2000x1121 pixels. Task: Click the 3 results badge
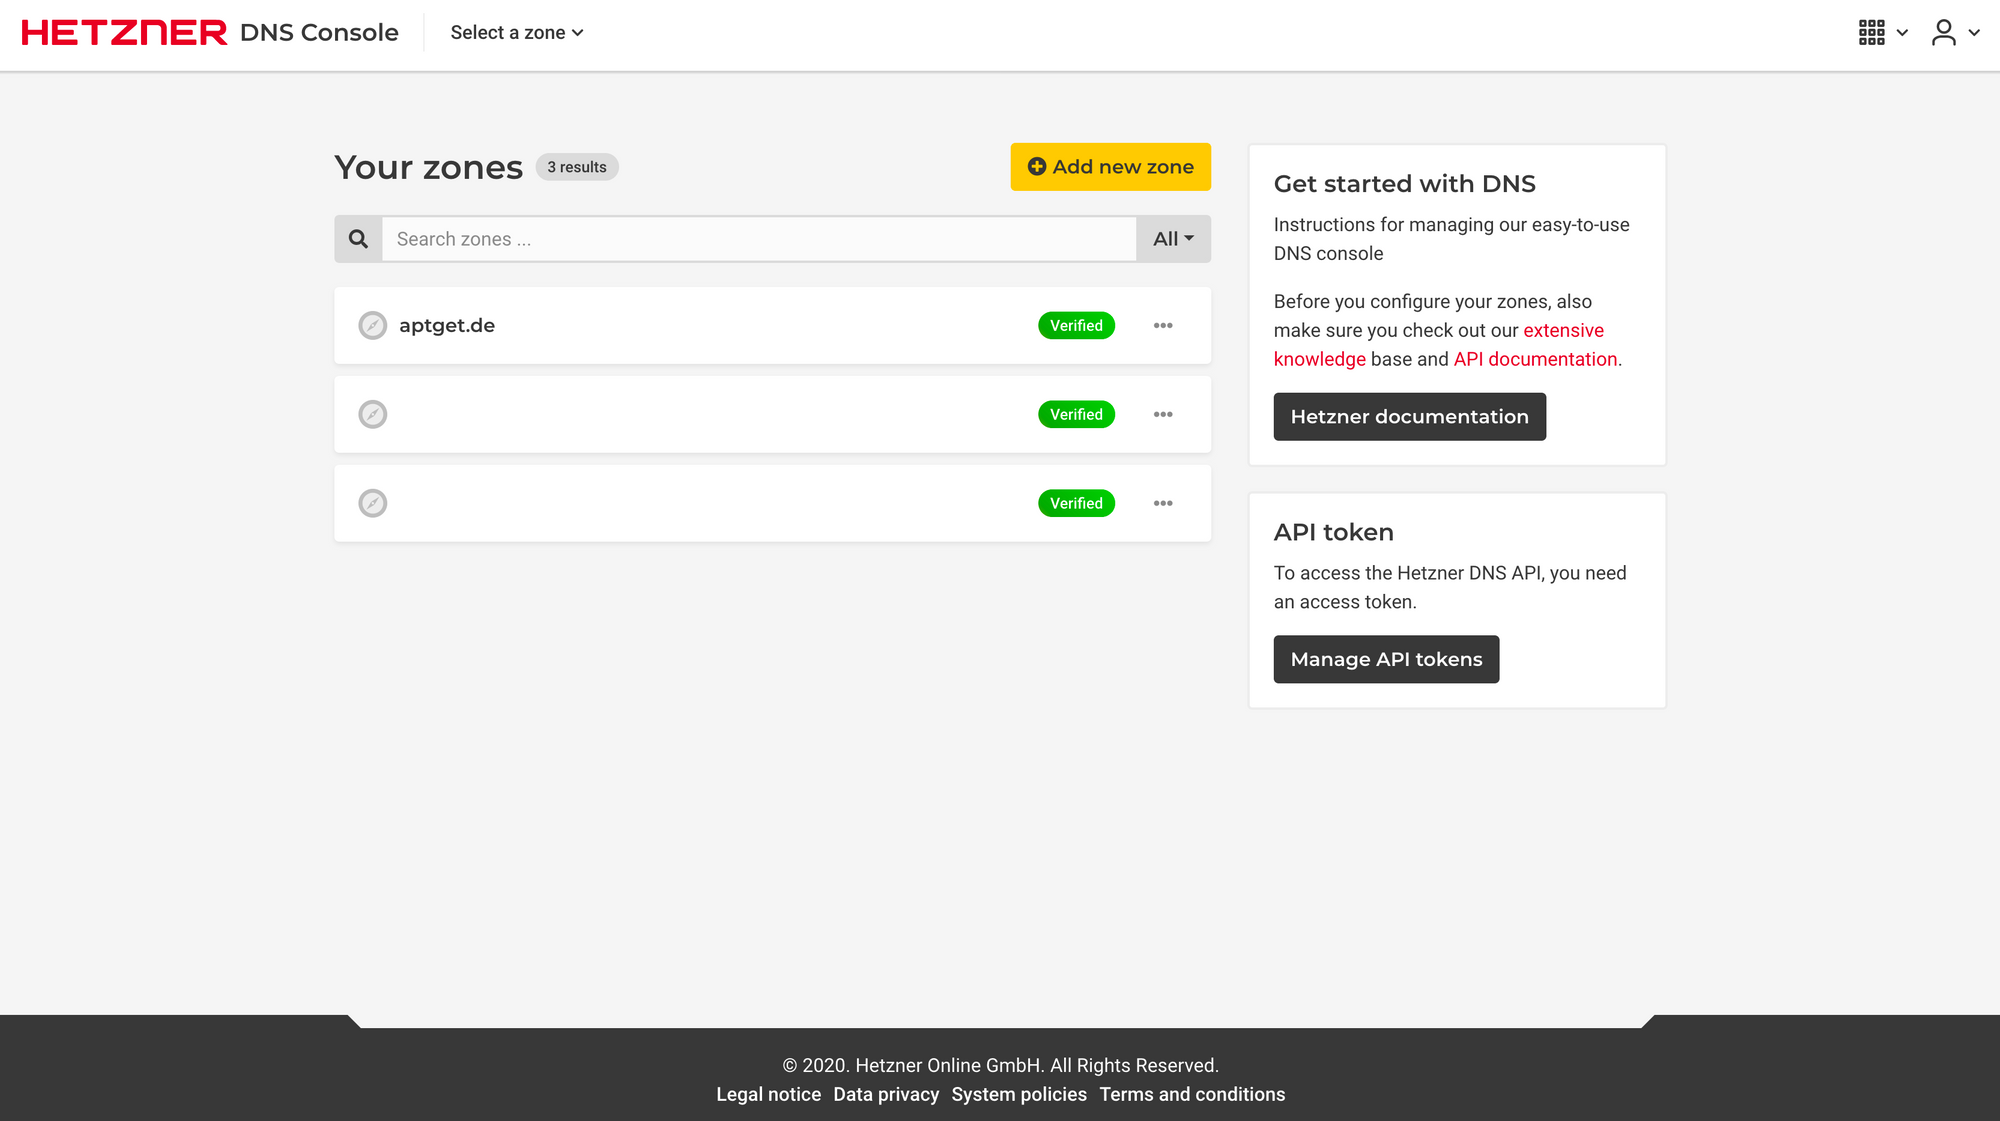pyautogui.click(x=577, y=167)
